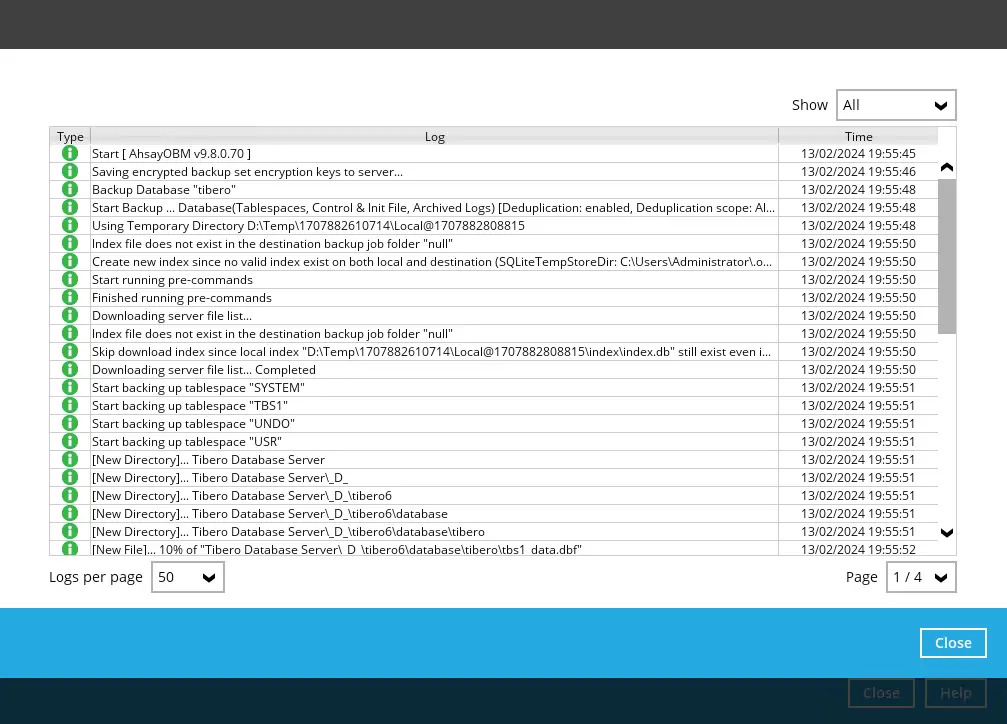
Task: Click the info icon for "Finished running pre-commands"
Action: (x=69, y=297)
